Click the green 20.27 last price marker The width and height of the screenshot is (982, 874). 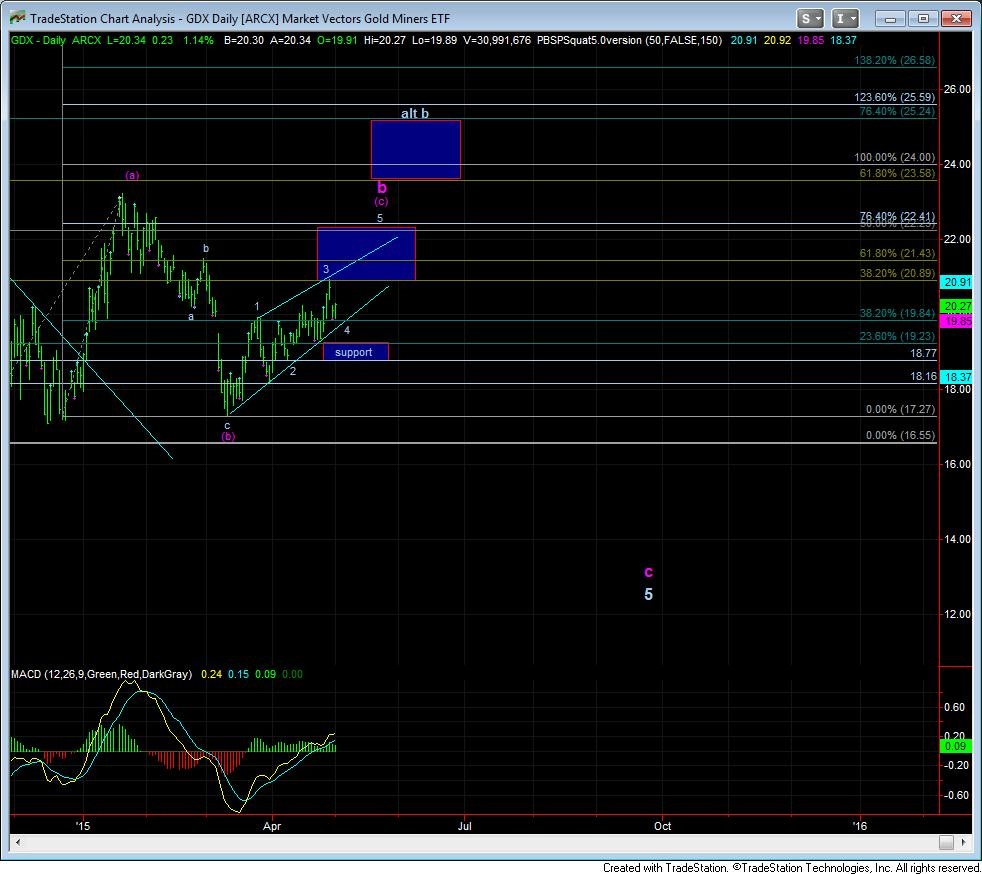pyautogui.click(x=957, y=306)
